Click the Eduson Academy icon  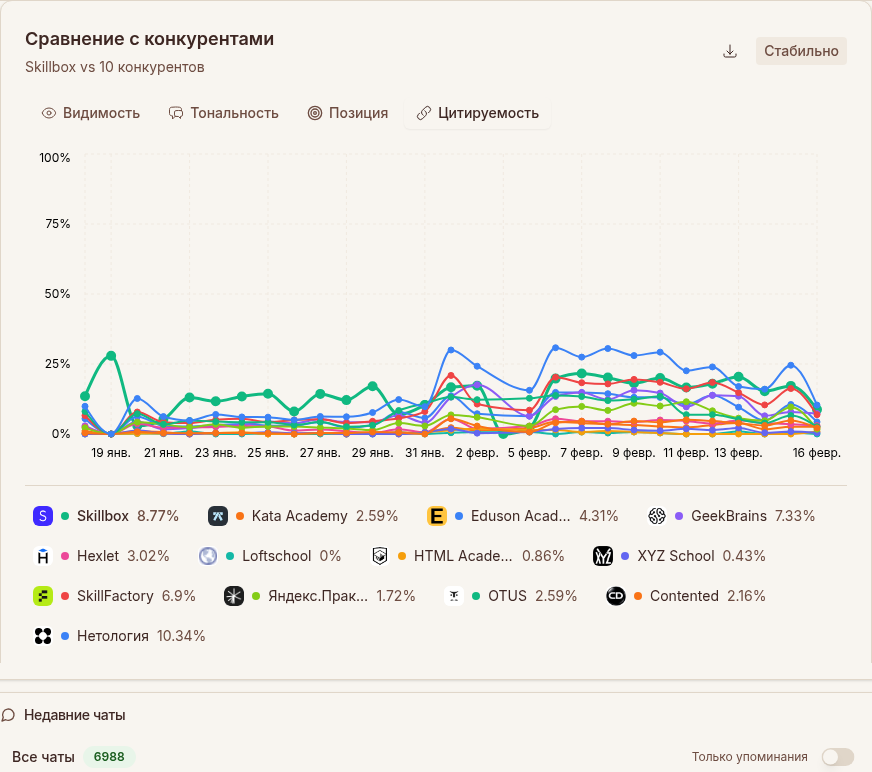[x=437, y=515]
